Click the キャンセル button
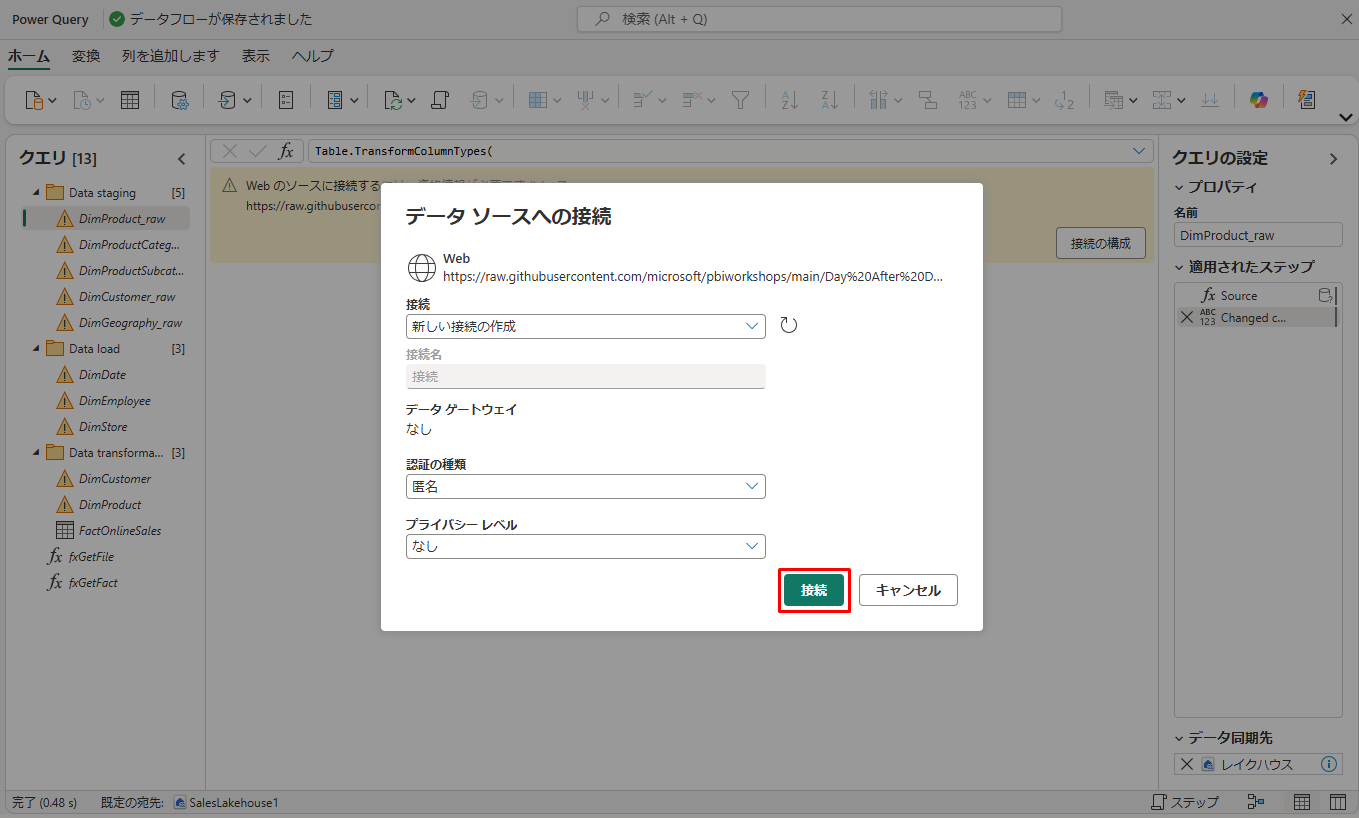Image resolution: width=1359 pixels, height=818 pixels. (908, 590)
